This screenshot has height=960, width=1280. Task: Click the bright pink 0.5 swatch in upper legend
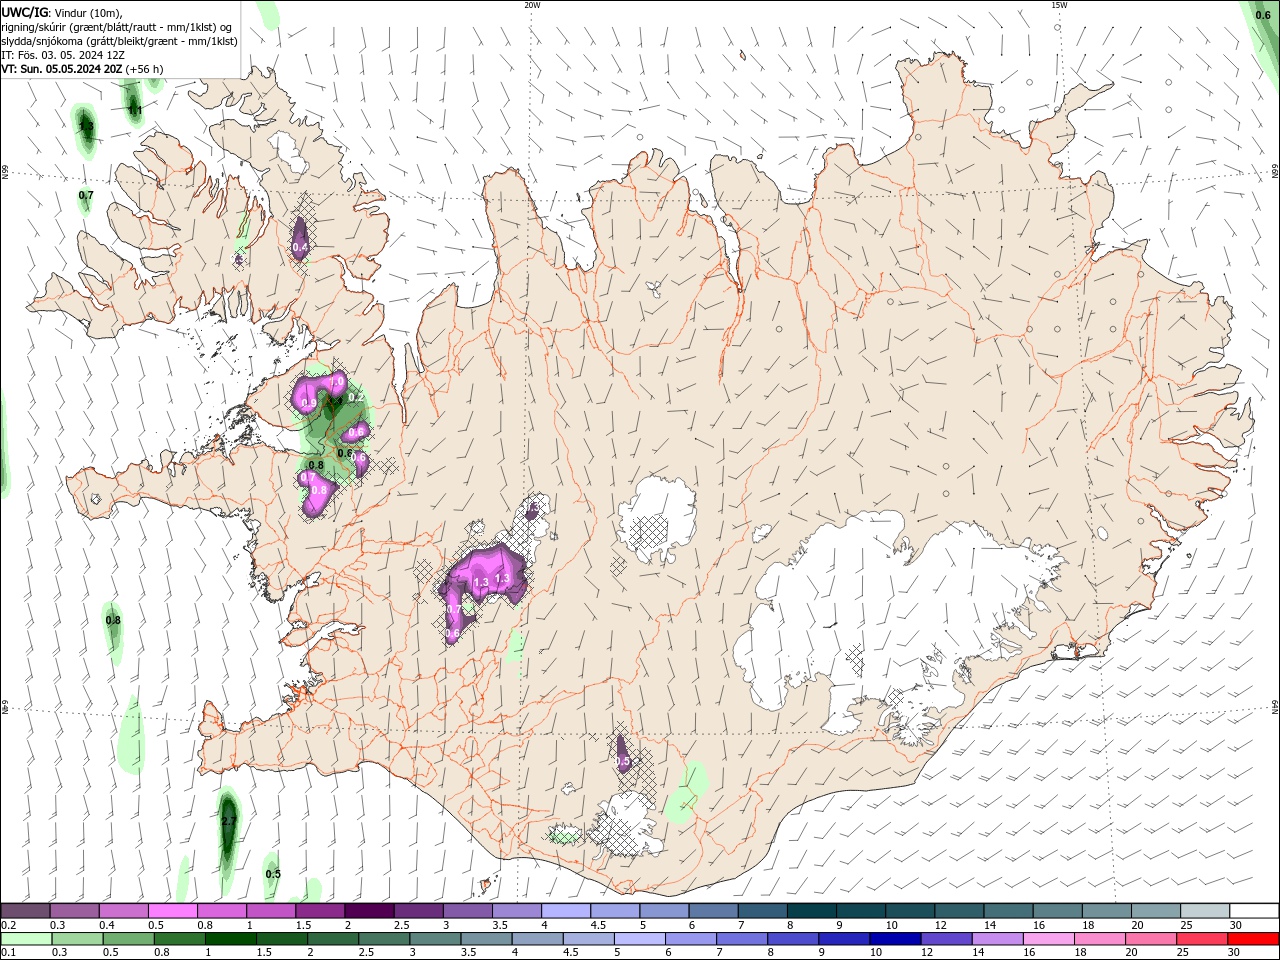click(172, 911)
